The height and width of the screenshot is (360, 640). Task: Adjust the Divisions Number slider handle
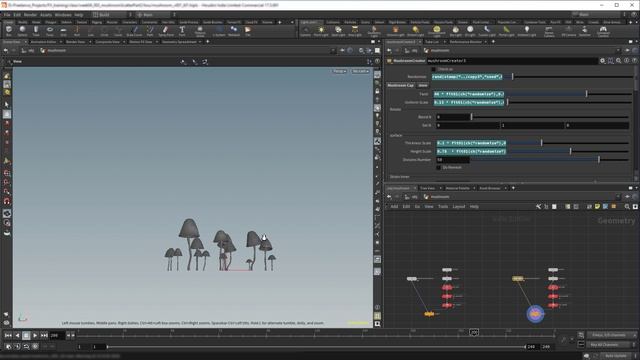pos(599,160)
